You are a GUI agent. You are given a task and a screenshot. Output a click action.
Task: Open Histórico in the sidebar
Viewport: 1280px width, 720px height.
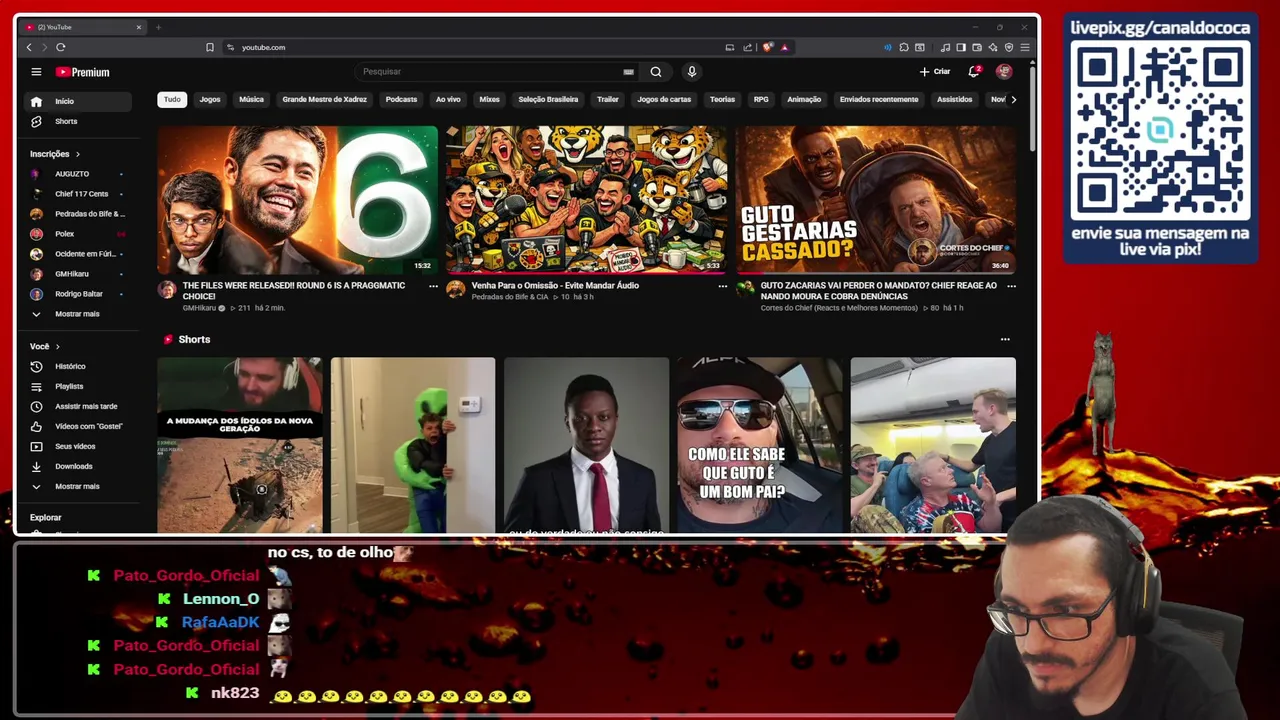[x=78, y=366]
